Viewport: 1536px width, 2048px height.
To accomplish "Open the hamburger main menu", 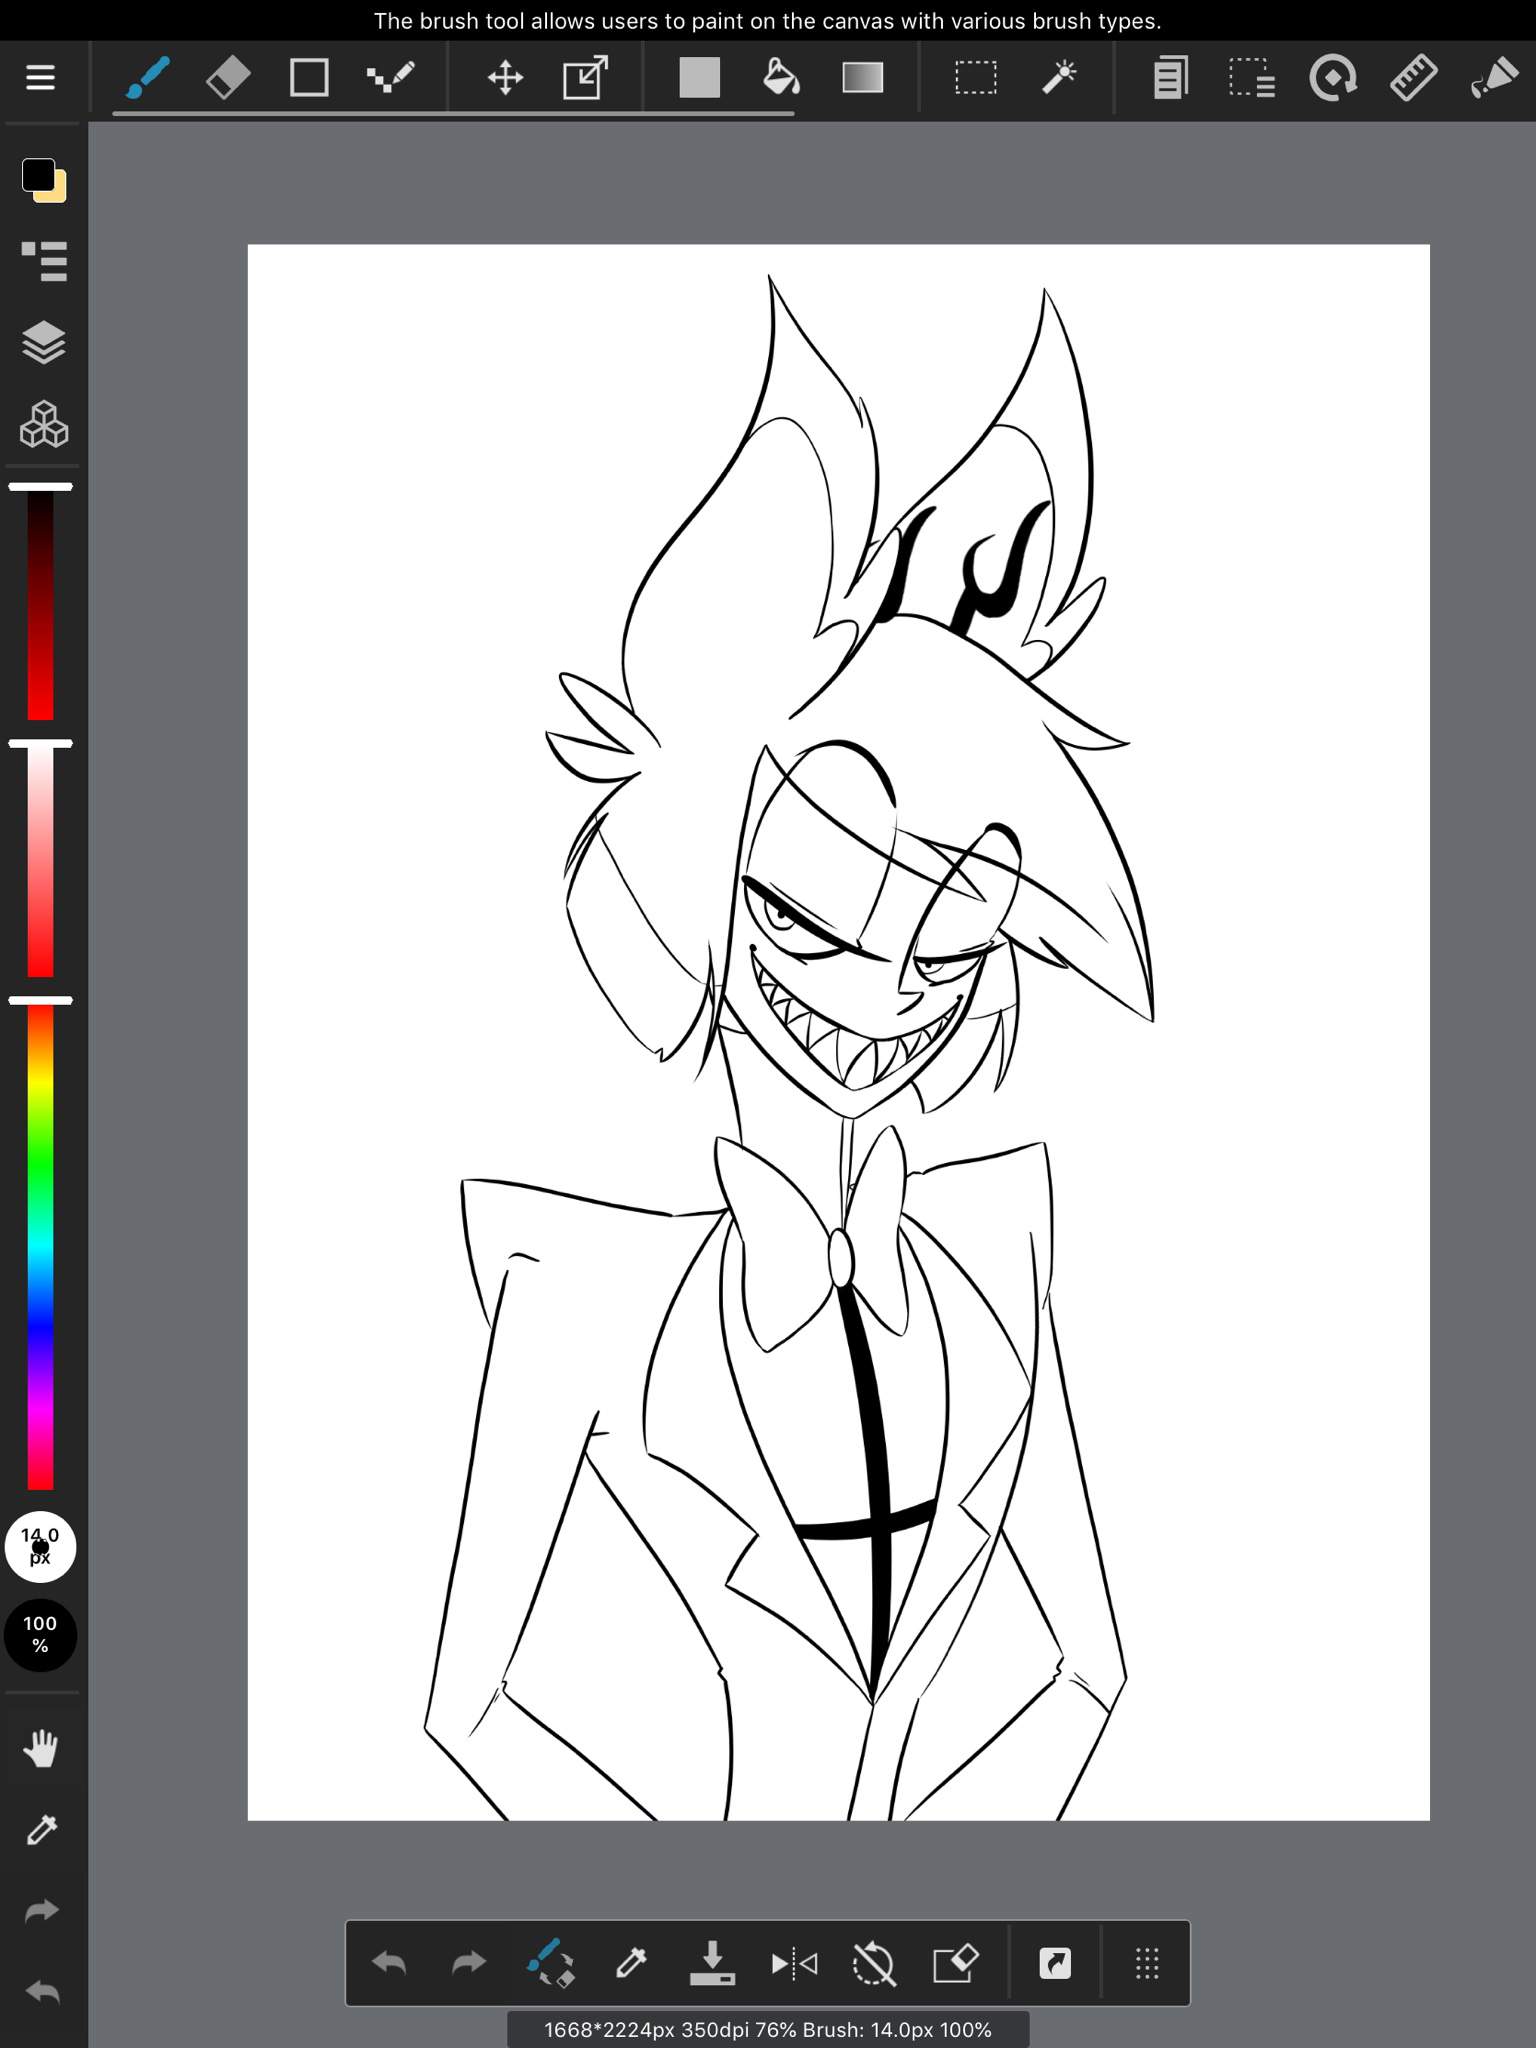I will coord(40,77).
